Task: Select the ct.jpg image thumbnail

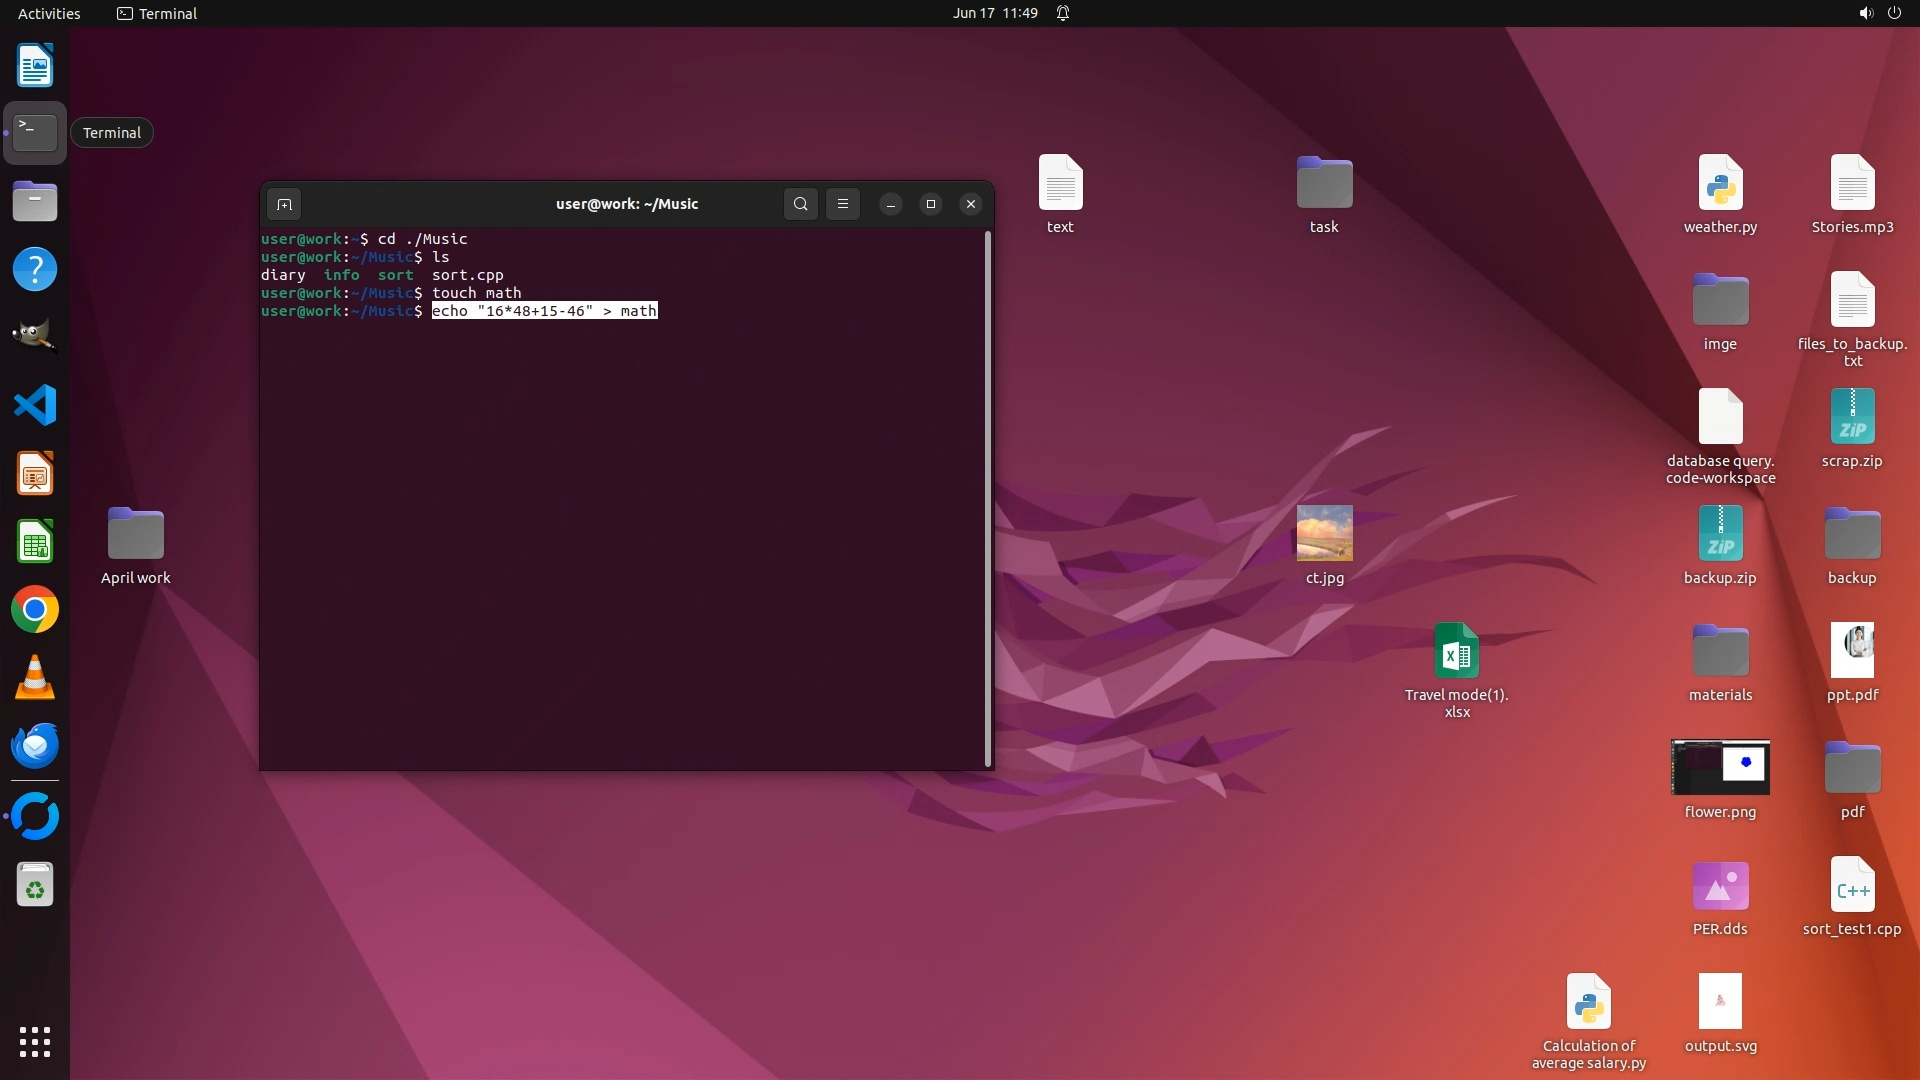Action: click(x=1324, y=533)
